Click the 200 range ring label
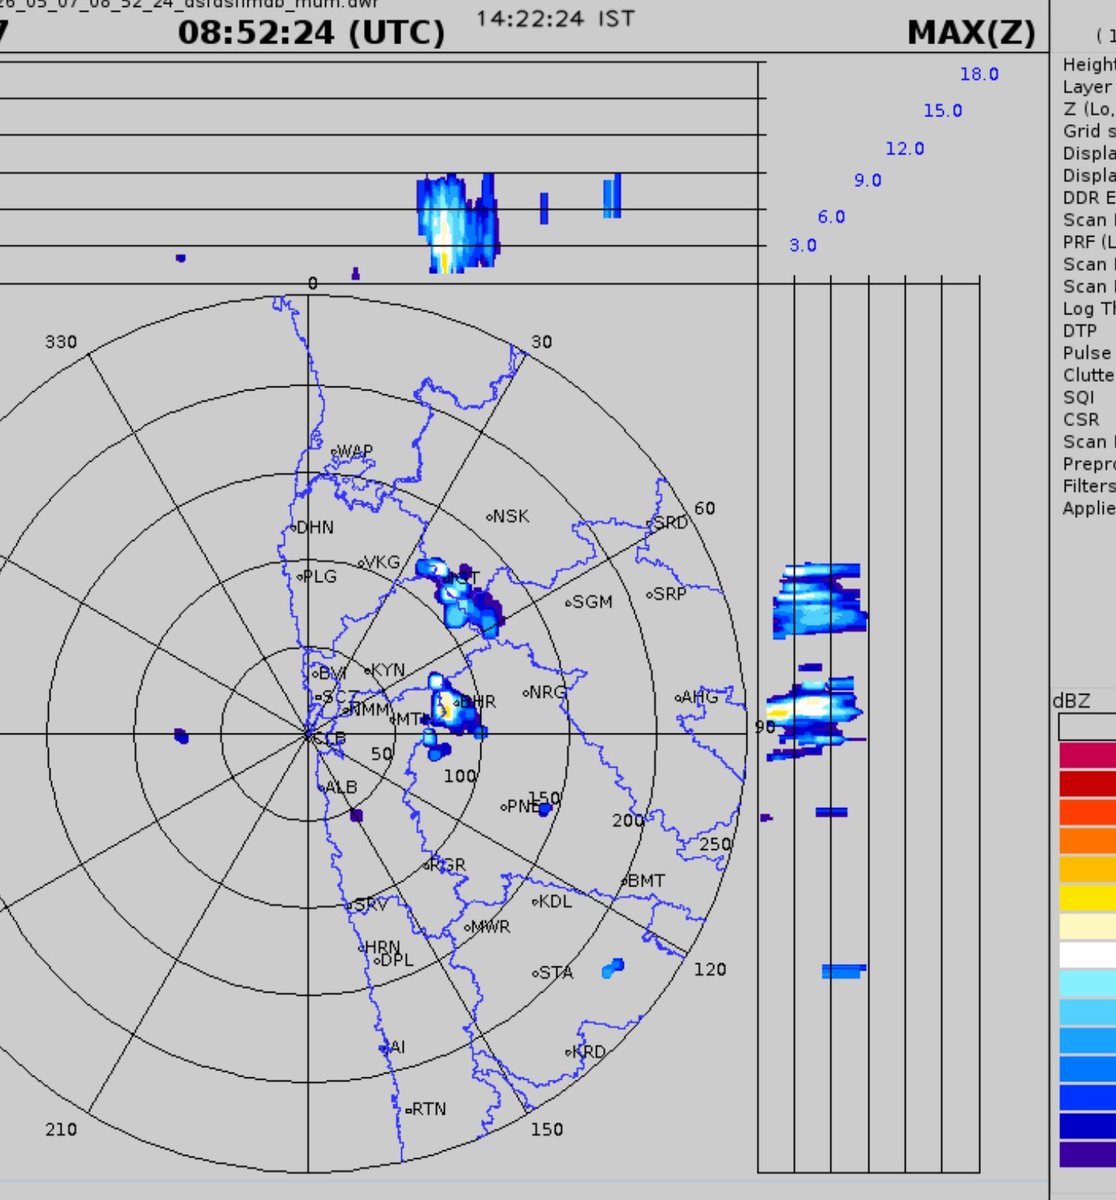 (628, 820)
